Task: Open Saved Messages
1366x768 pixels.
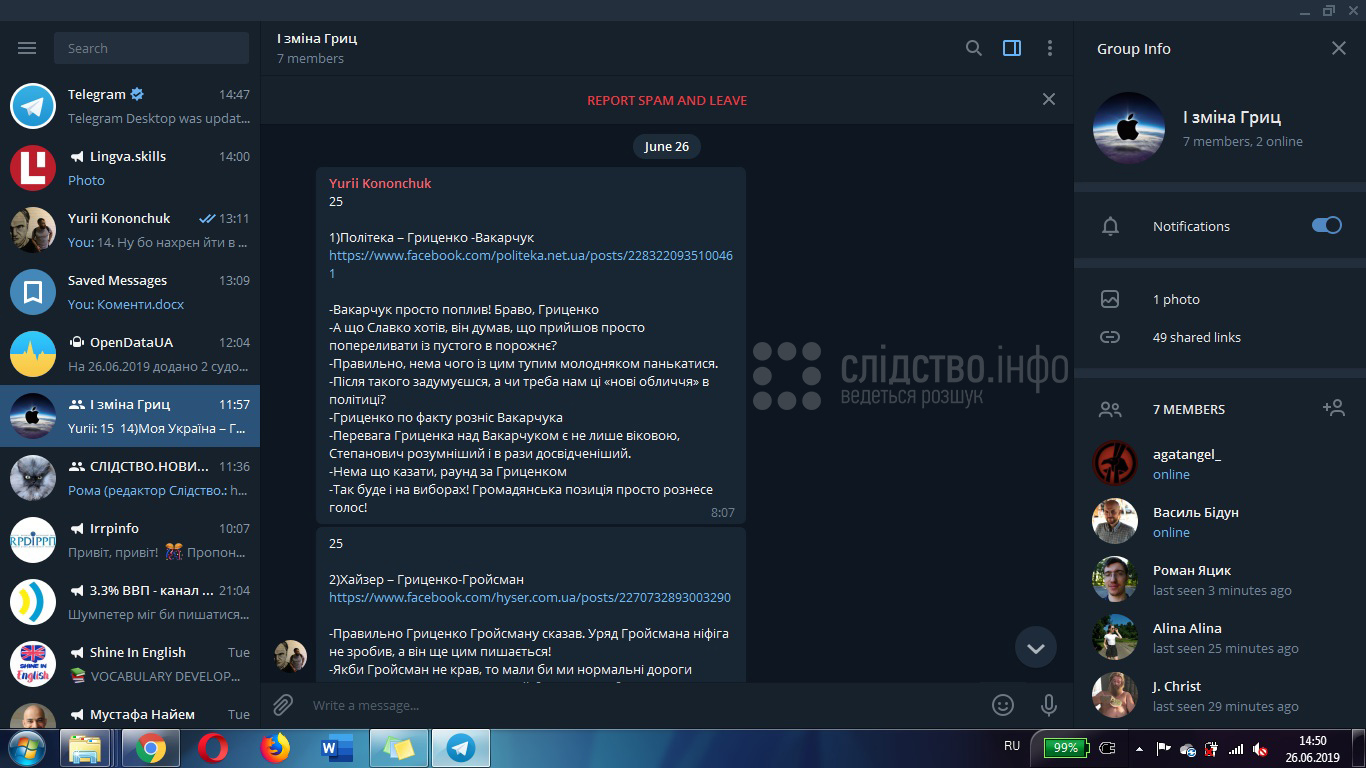Action: (130, 292)
